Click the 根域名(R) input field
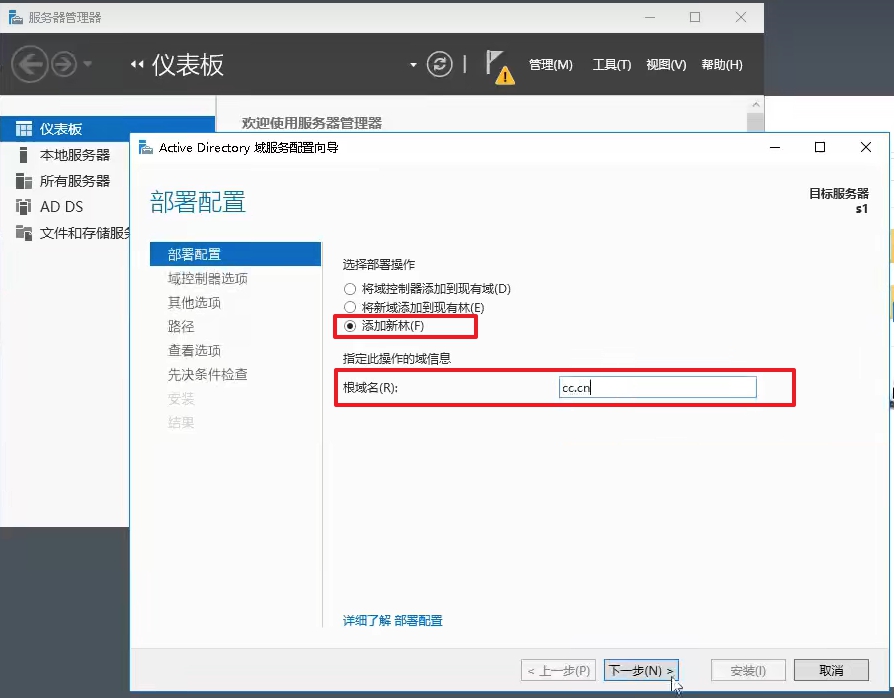Image resolution: width=894 pixels, height=698 pixels. pos(657,387)
